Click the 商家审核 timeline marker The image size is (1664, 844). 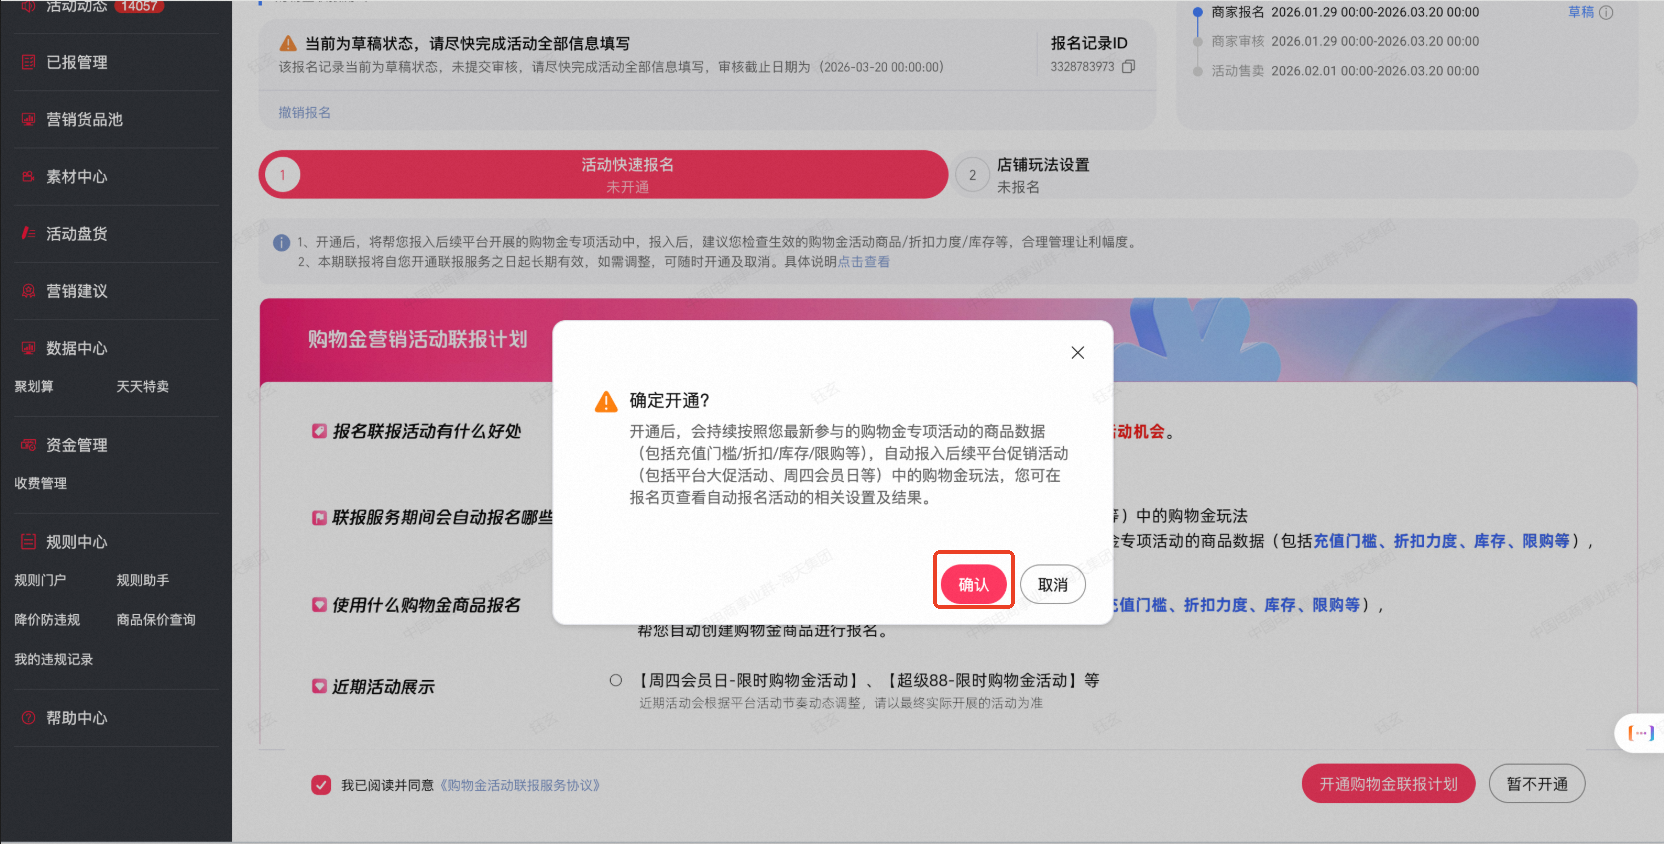[x=1197, y=42]
